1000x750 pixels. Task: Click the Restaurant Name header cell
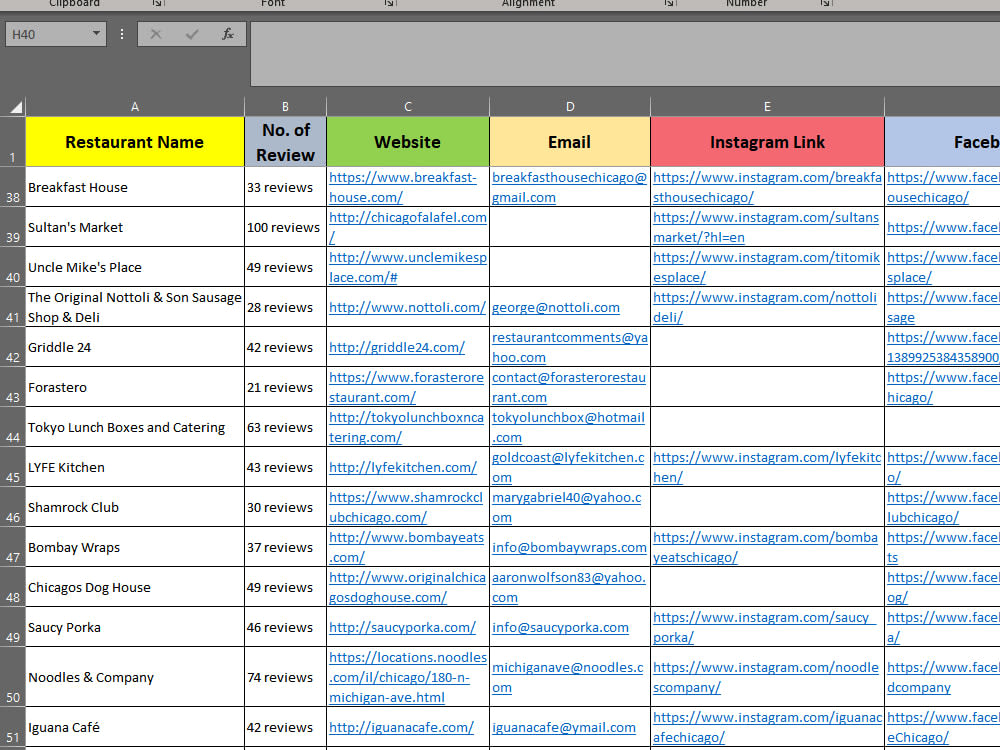point(135,142)
